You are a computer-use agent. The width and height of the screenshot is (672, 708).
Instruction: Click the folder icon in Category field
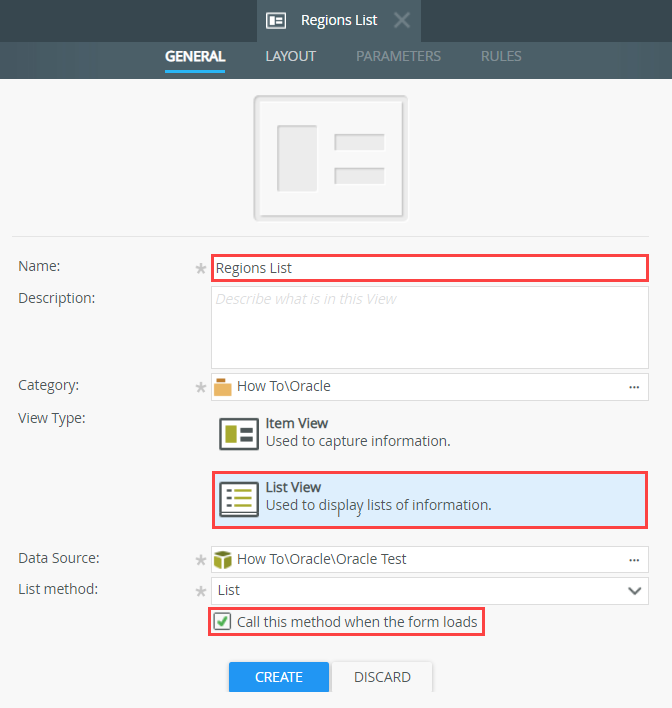222,387
